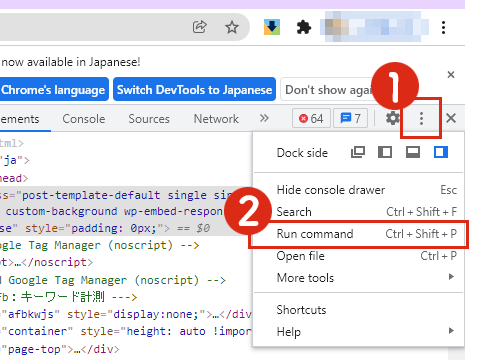
Task: Dock DevTools to the left
Action: coord(385,152)
